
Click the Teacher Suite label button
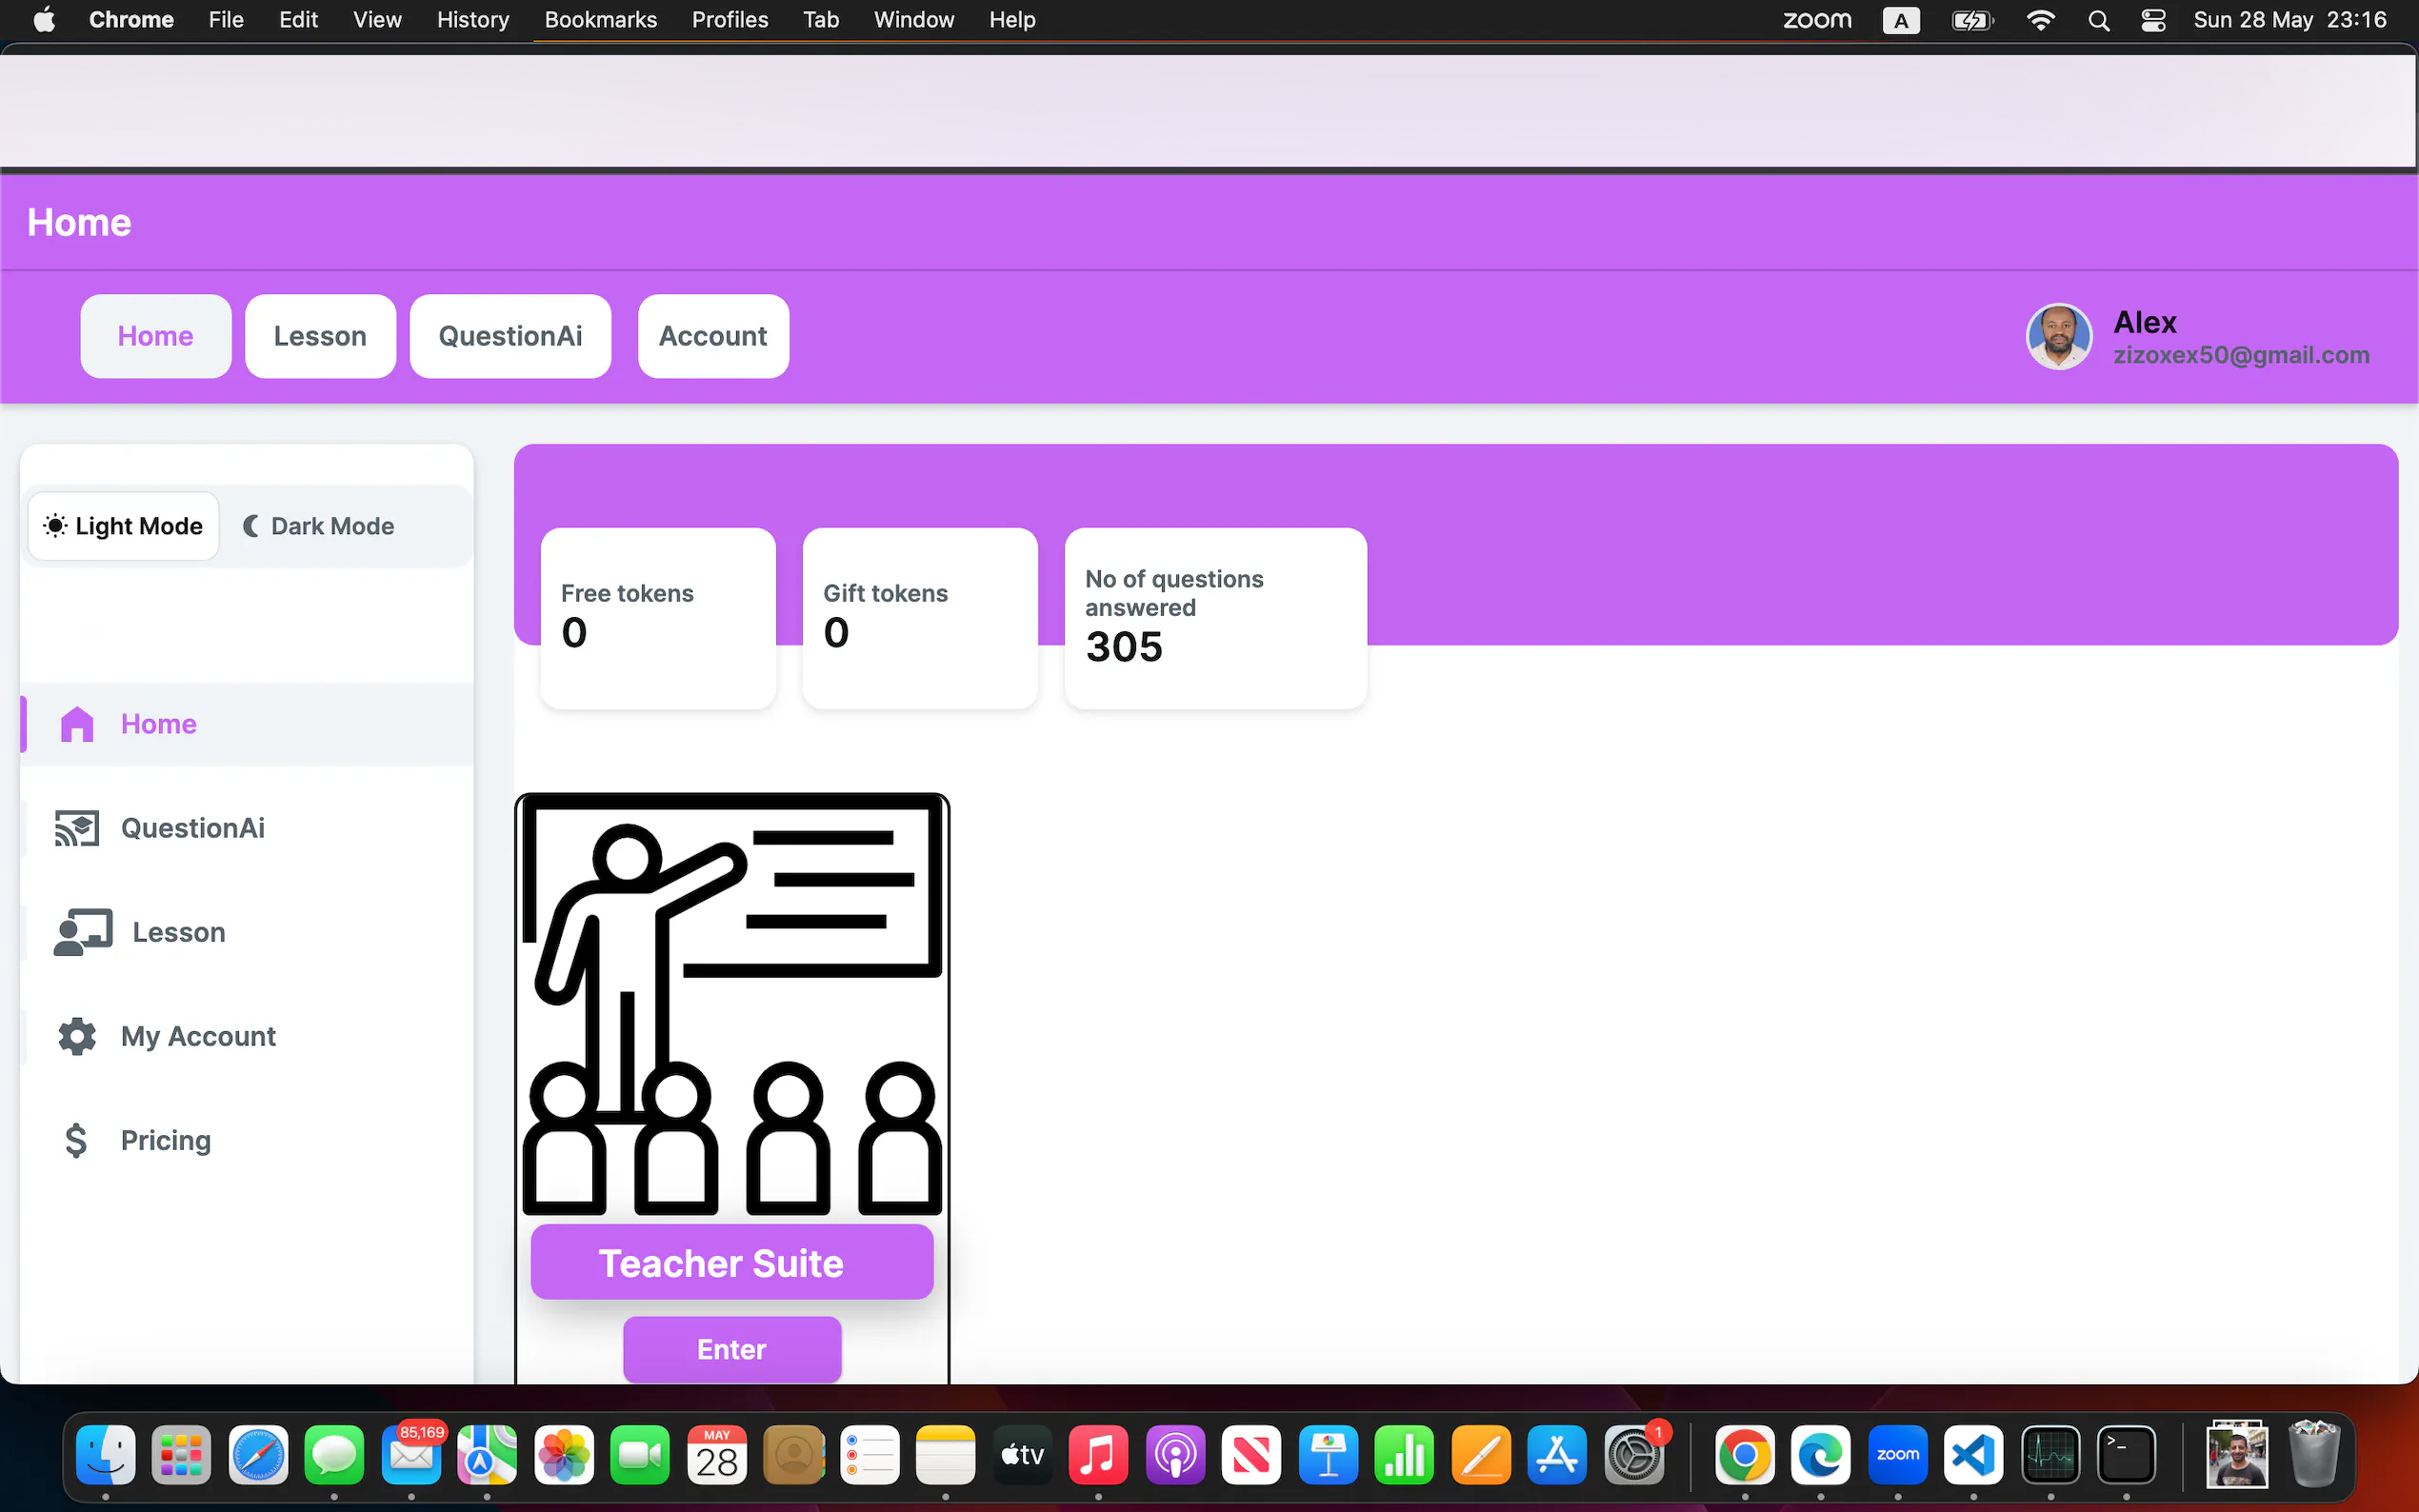pos(732,1263)
